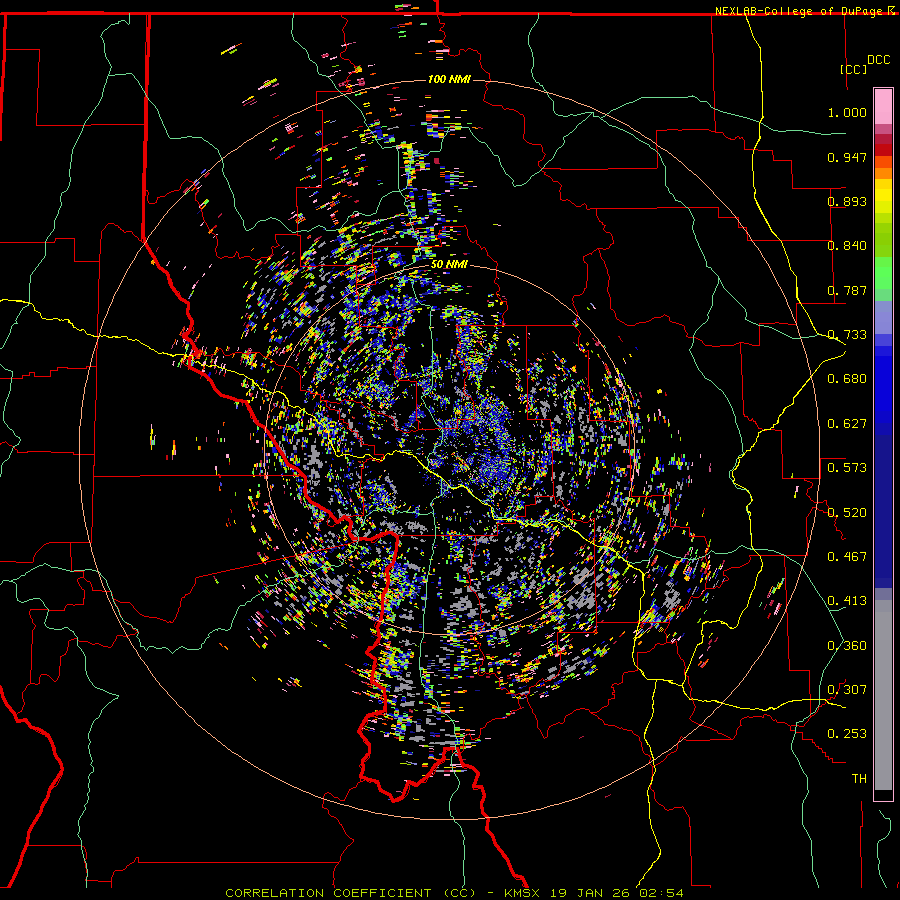Click the CORRELATION COEFFICIENT (CC) caption text
The width and height of the screenshot is (900, 900).
click(351, 893)
